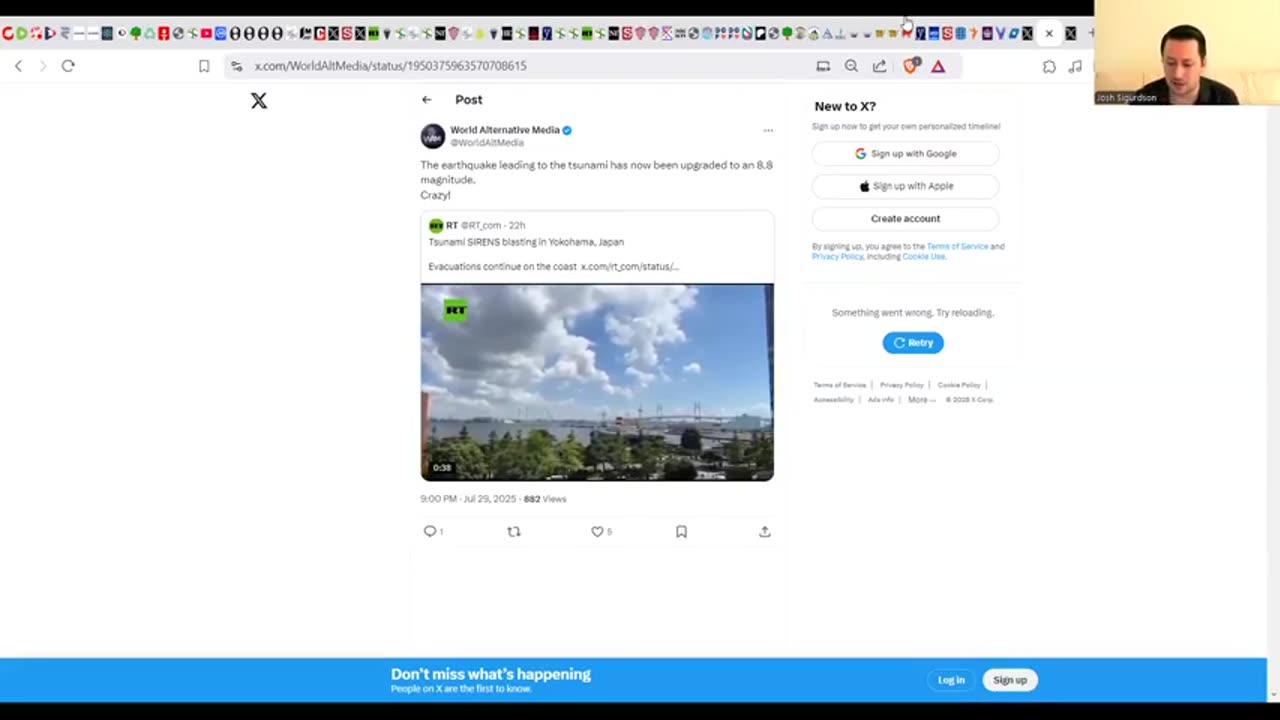Click Sign up with Google
The width and height of the screenshot is (1280, 720).
(x=905, y=154)
